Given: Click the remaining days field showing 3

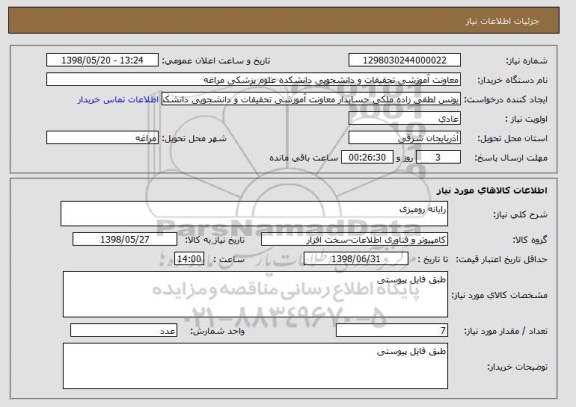Looking at the screenshot, I should click(x=438, y=158).
